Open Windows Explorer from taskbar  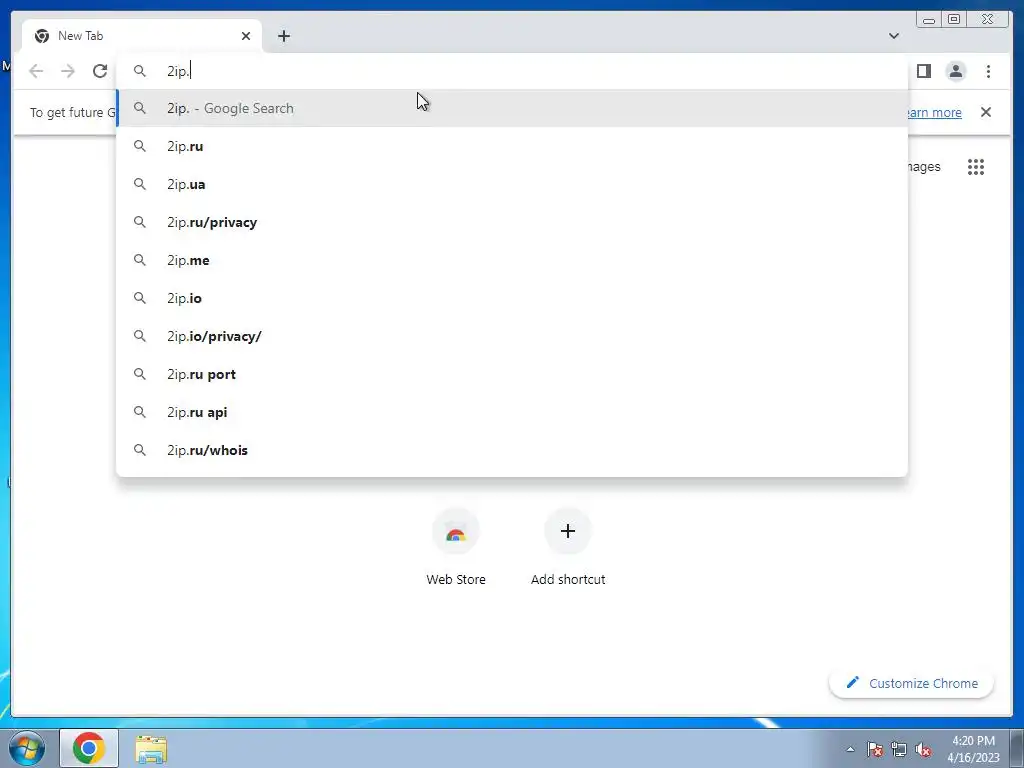(x=151, y=749)
